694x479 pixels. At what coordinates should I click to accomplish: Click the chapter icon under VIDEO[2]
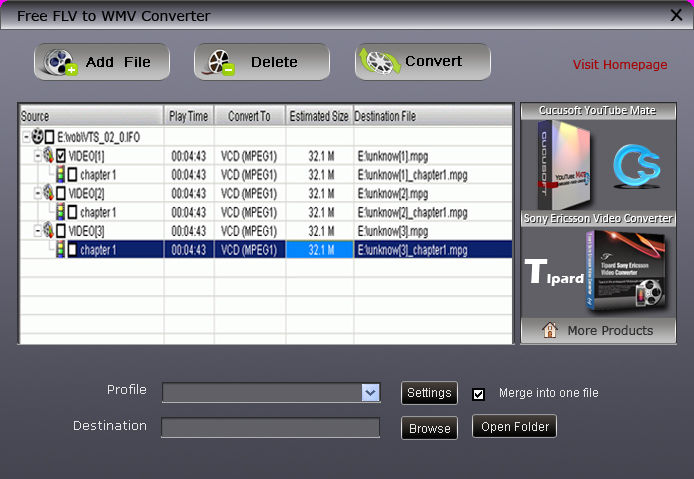click(x=59, y=212)
